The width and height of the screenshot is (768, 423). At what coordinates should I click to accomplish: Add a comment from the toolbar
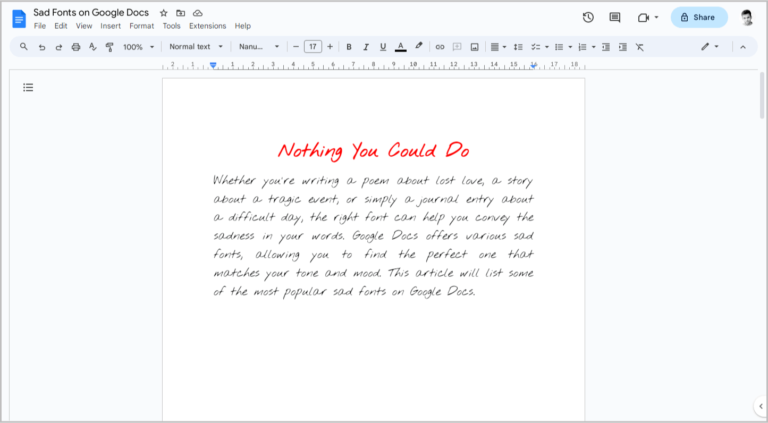pyautogui.click(x=457, y=47)
